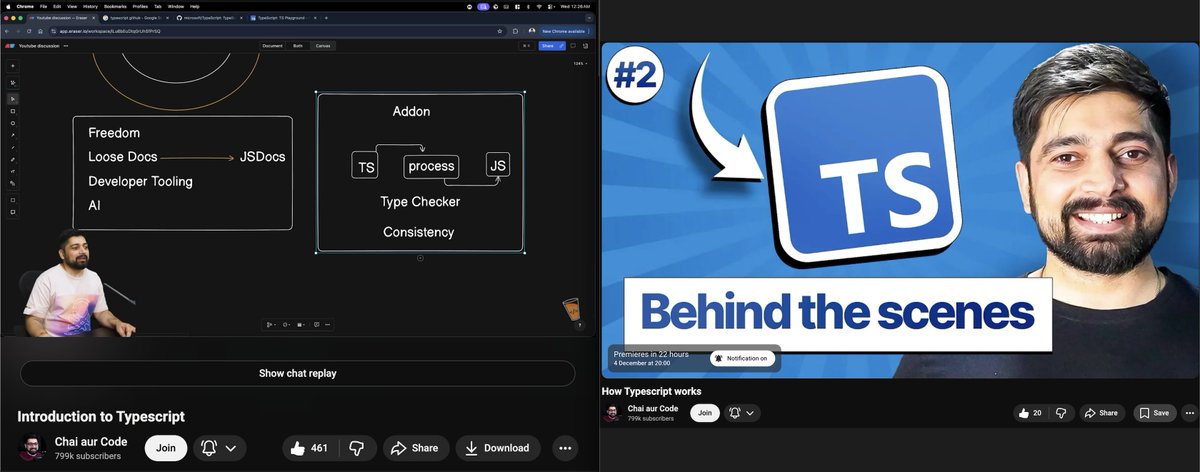The width and height of the screenshot is (1200, 472).
Task: Open notification bell dropdown under Introduction to Typescript
Action: point(219,448)
